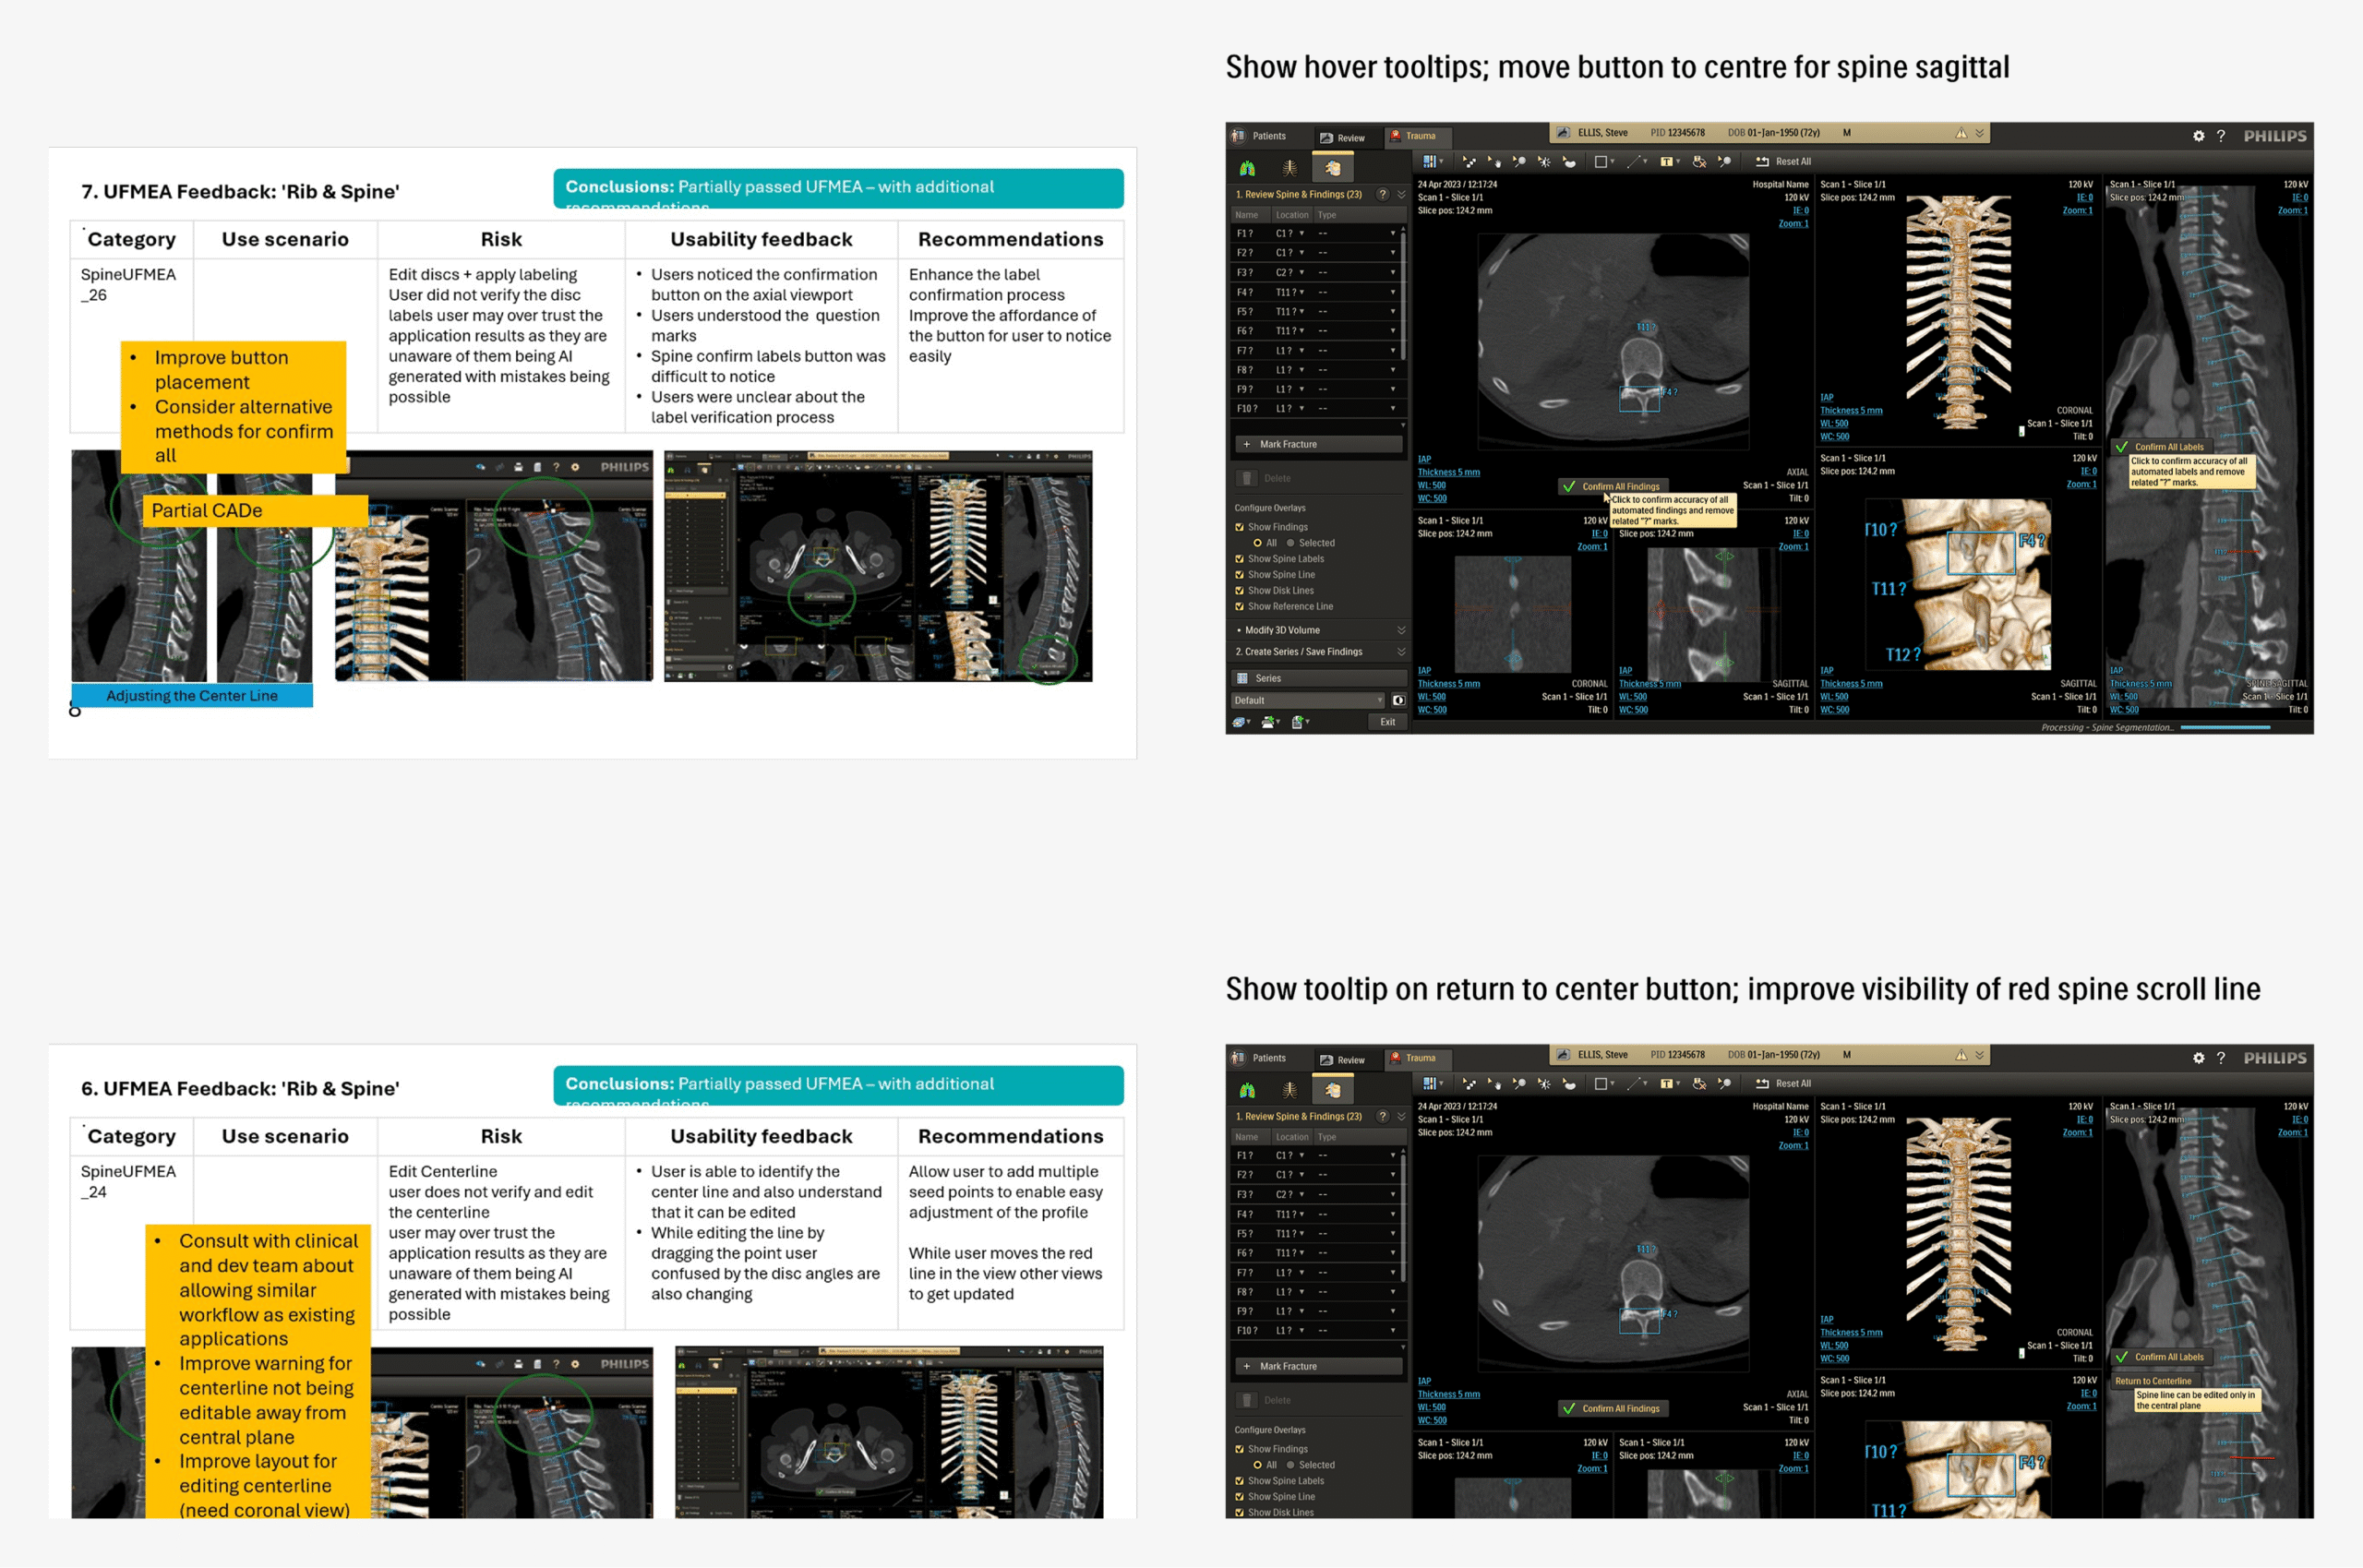The width and height of the screenshot is (2363, 1568).
Task: Click the invert contrast icon beside Default dropdown
Action: (1398, 700)
